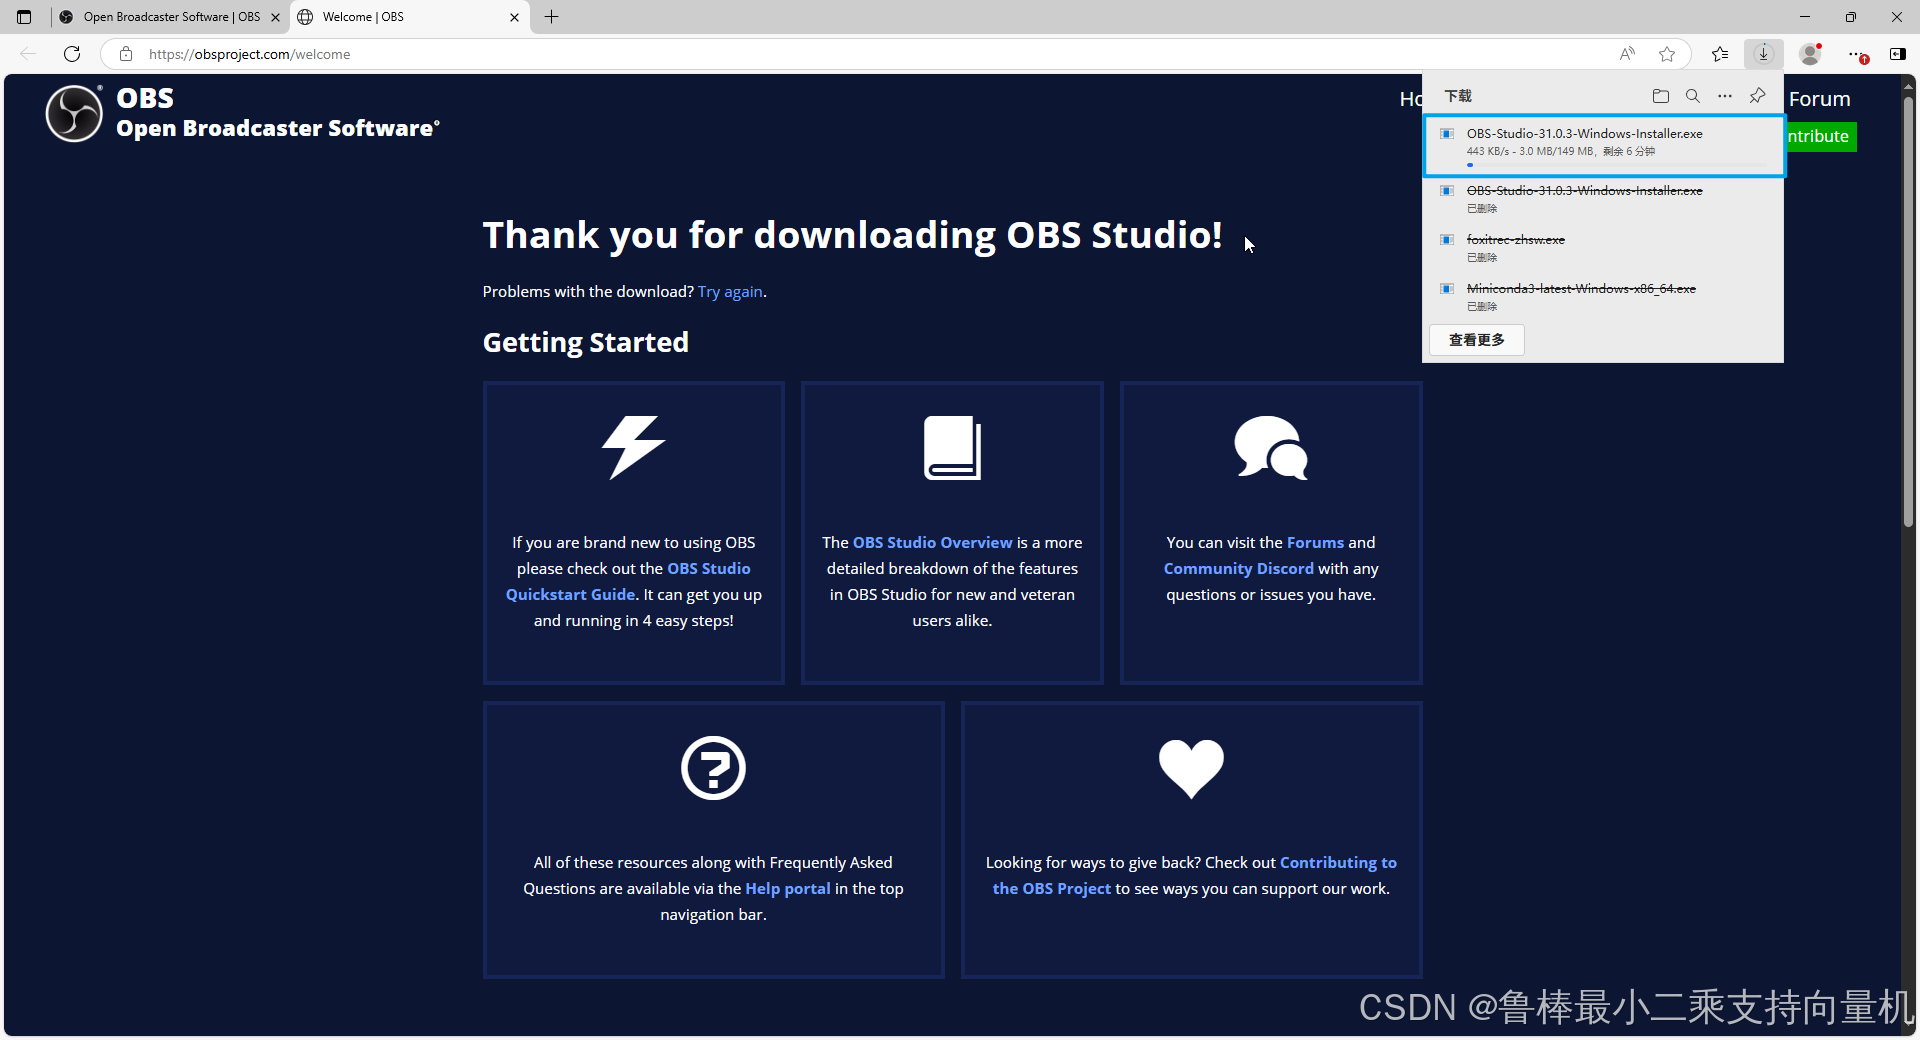Open the OBS Studio Overview link
Screen dimensions: 1920x1040
point(932,543)
